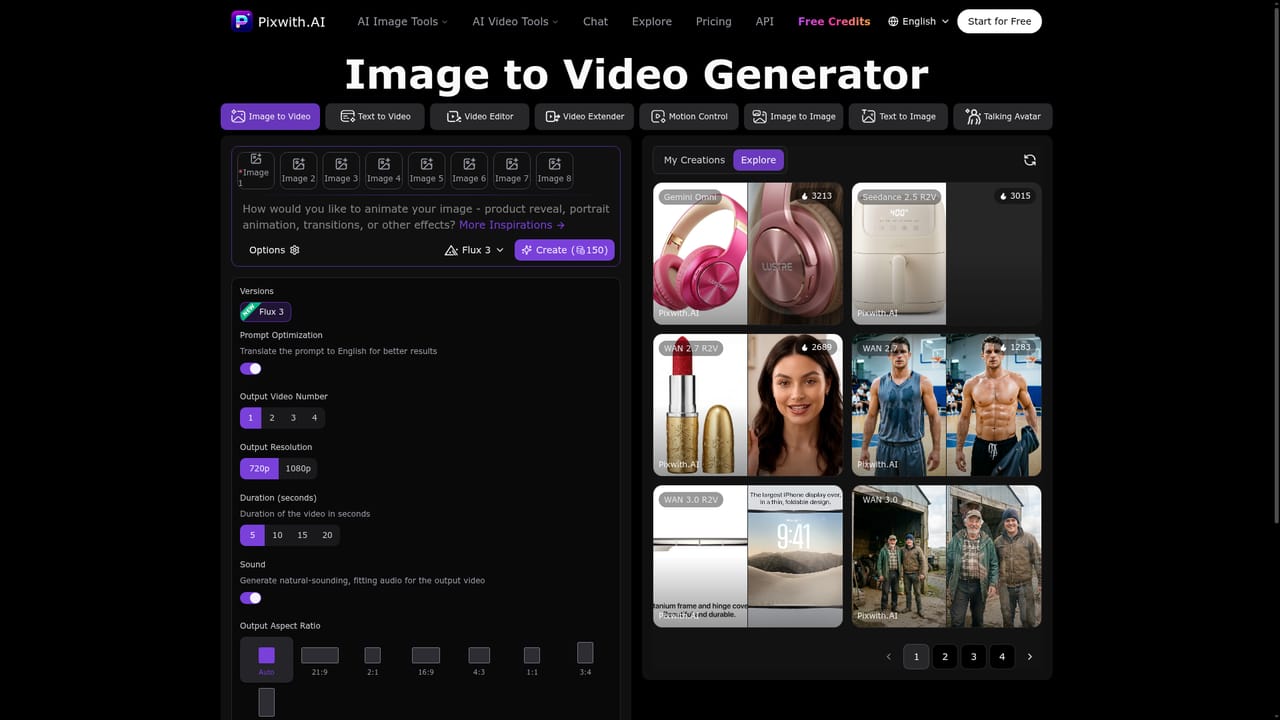Open the More Inspirations link
The width and height of the screenshot is (1280, 720).
point(512,225)
